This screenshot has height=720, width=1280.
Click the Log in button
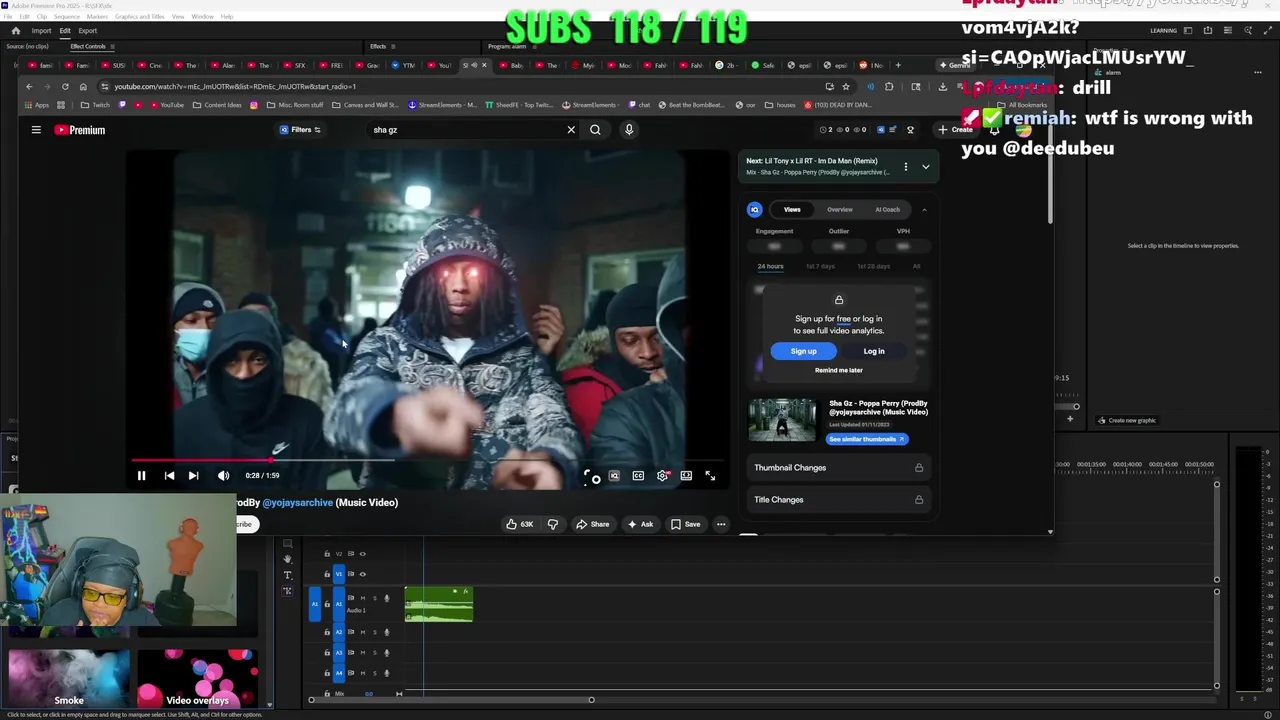pos(874,351)
